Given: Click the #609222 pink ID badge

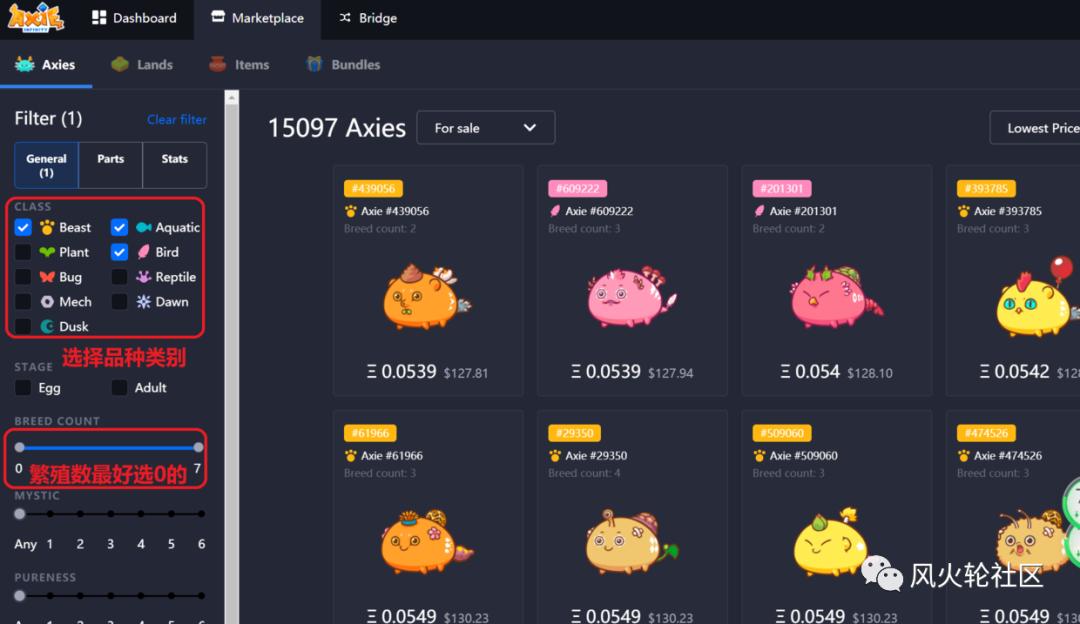Looking at the screenshot, I should click(x=577, y=189).
